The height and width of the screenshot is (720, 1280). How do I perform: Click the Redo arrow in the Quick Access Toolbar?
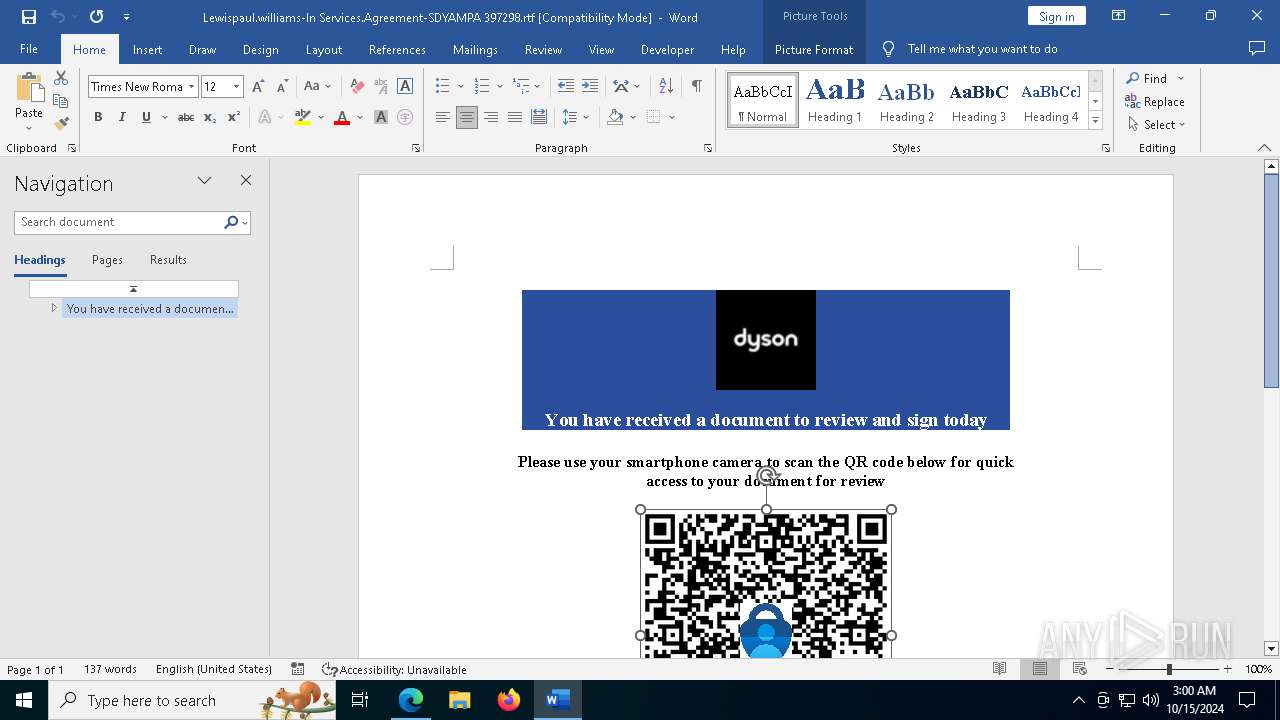click(96, 17)
